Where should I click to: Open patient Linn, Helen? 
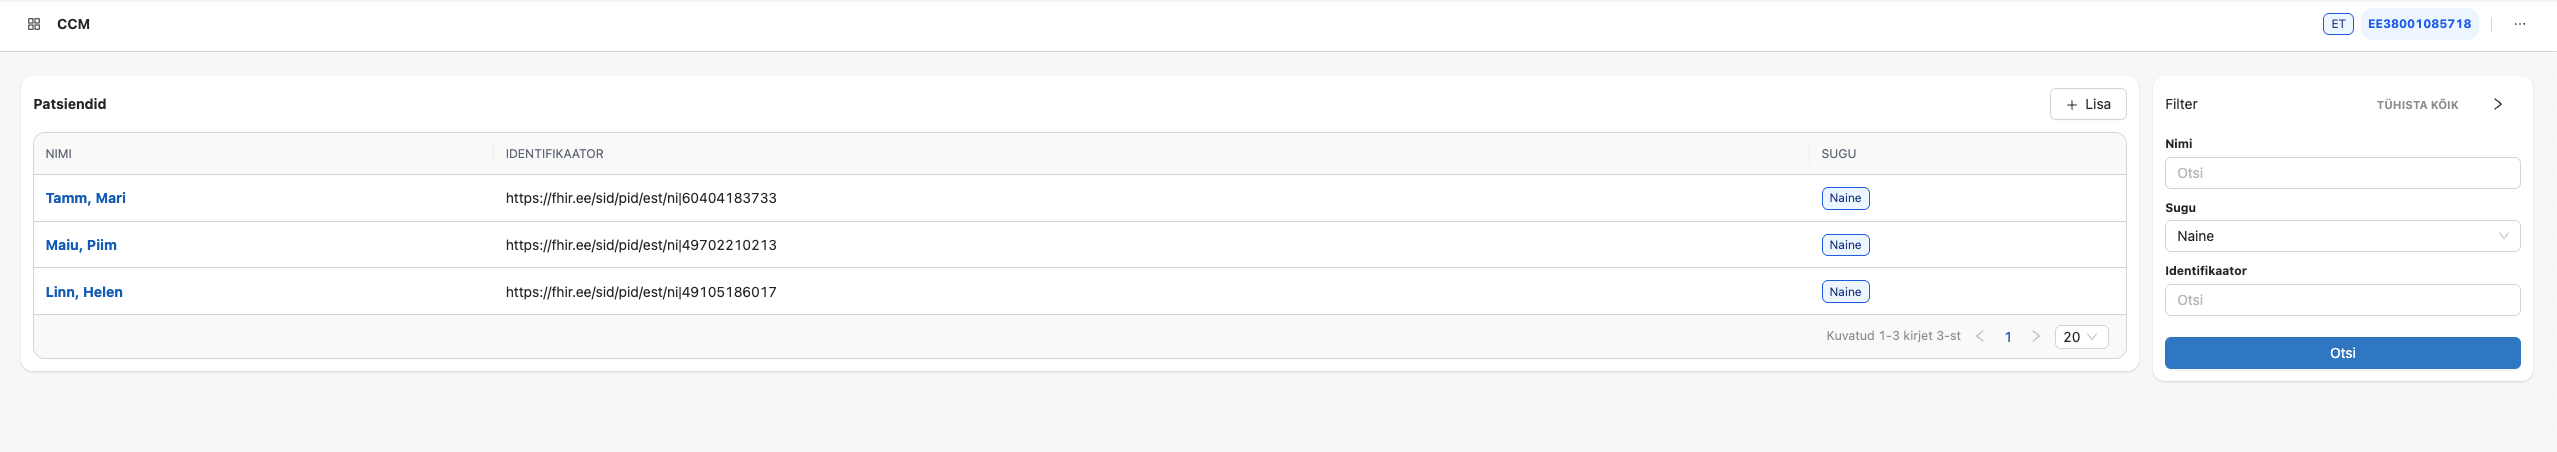point(84,292)
